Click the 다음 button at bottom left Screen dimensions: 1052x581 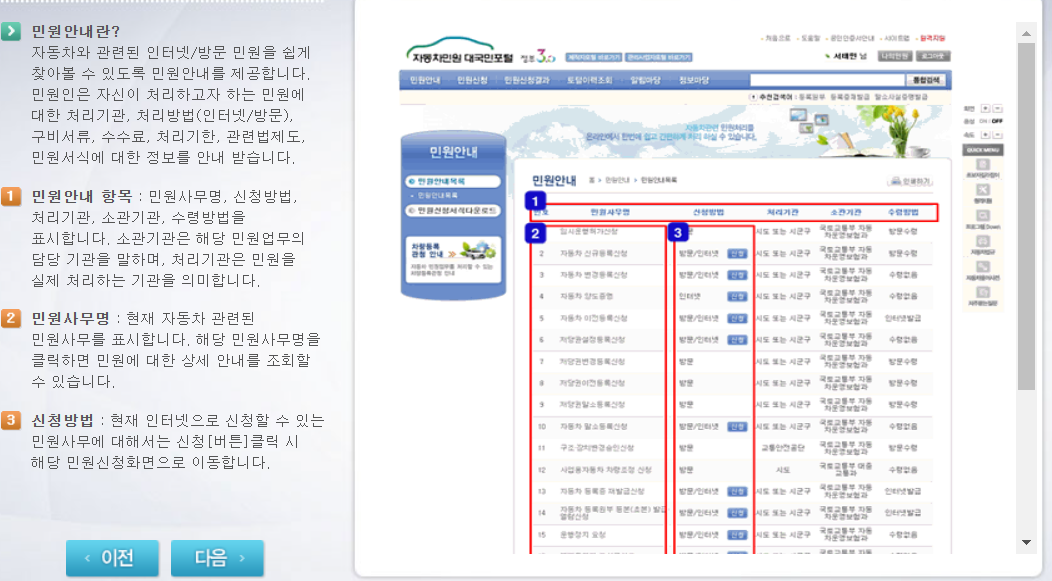coord(216,559)
